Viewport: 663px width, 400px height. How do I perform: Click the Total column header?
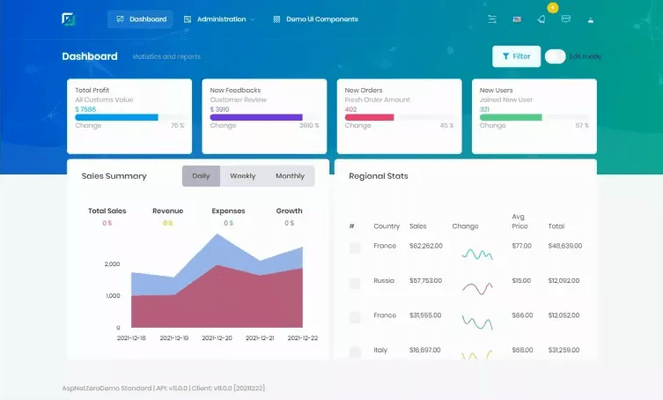[556, 226]
